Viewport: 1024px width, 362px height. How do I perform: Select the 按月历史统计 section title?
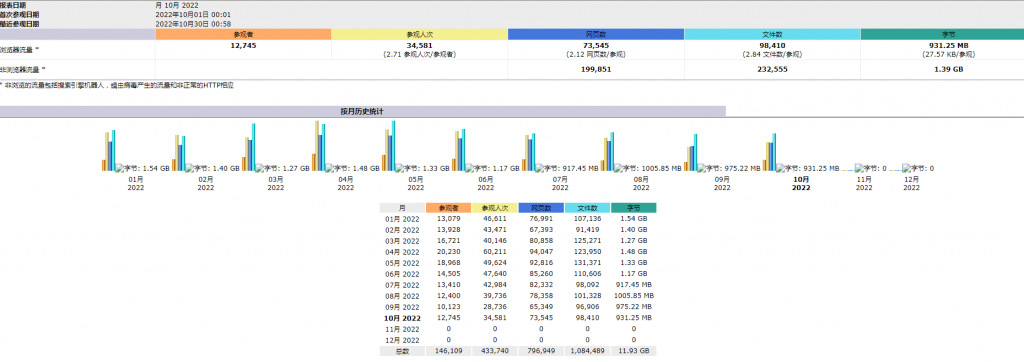362,112
